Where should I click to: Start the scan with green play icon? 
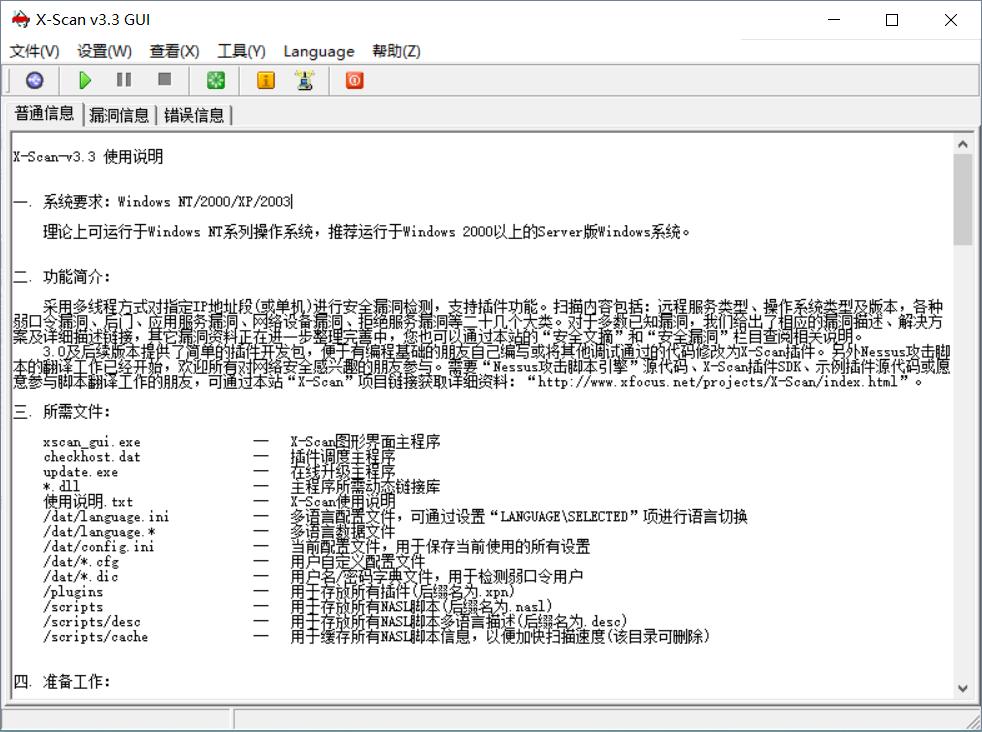(85, 80)
